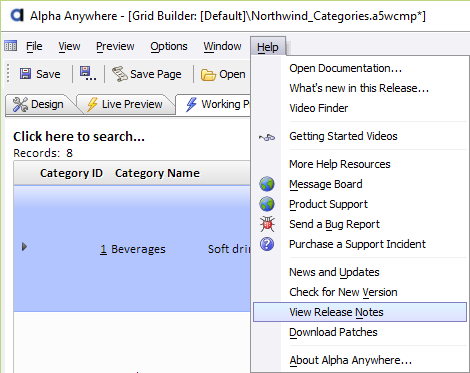Screen dimensions: 470x373
Task: Expand the Beverages row arrow
Action: click(24, 247)
